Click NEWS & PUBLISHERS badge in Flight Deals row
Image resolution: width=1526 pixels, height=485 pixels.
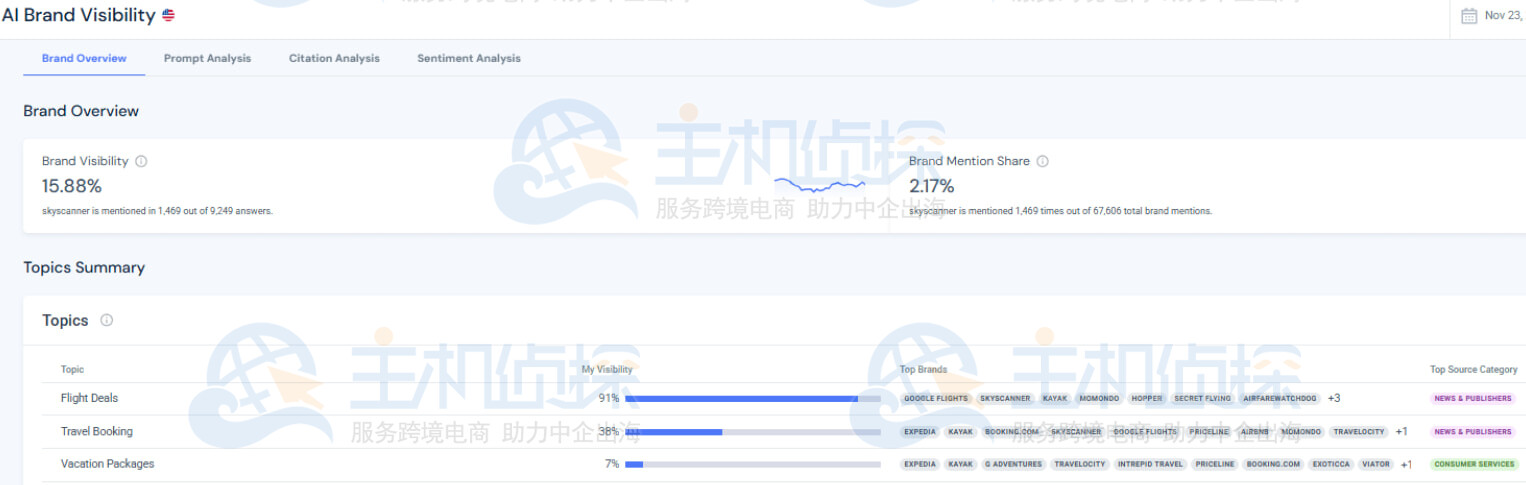click(1473, 398)
